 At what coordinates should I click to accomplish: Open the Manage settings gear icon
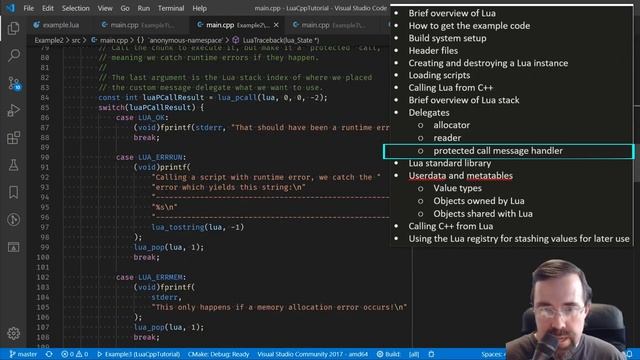[x=13, y=333]
